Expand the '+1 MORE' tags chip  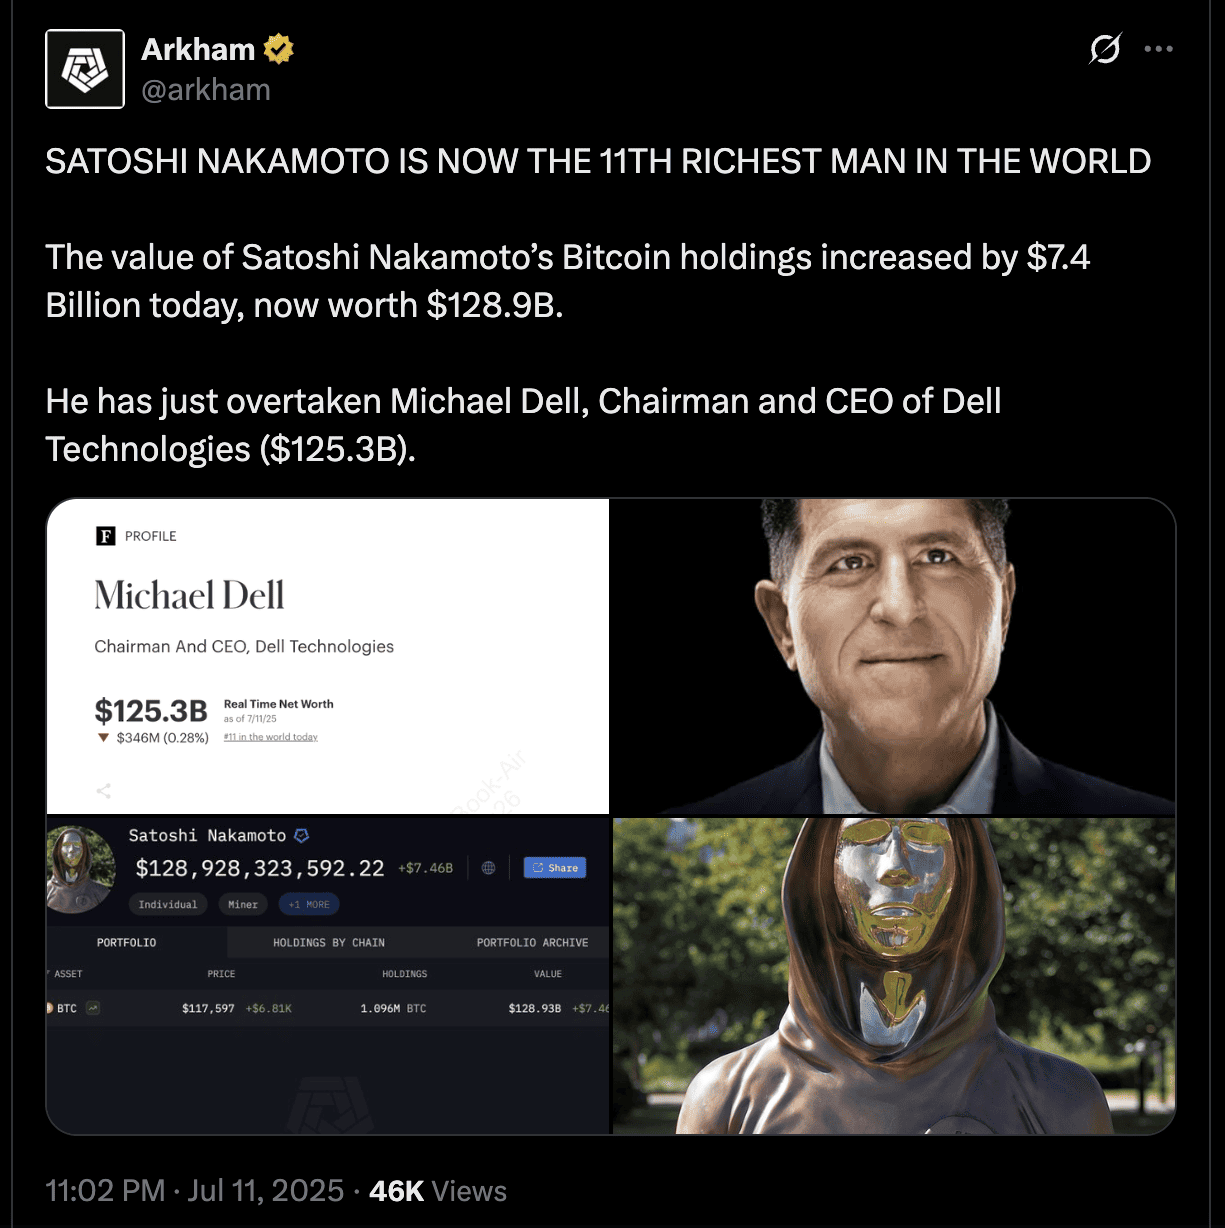pos(309,904)
